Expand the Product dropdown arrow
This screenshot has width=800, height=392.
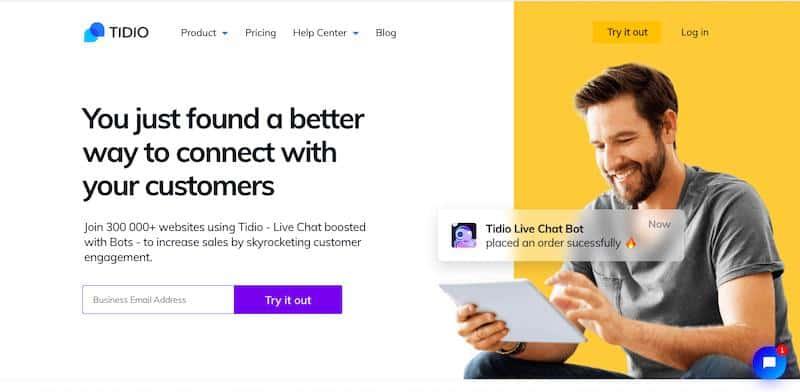[225, 34]
